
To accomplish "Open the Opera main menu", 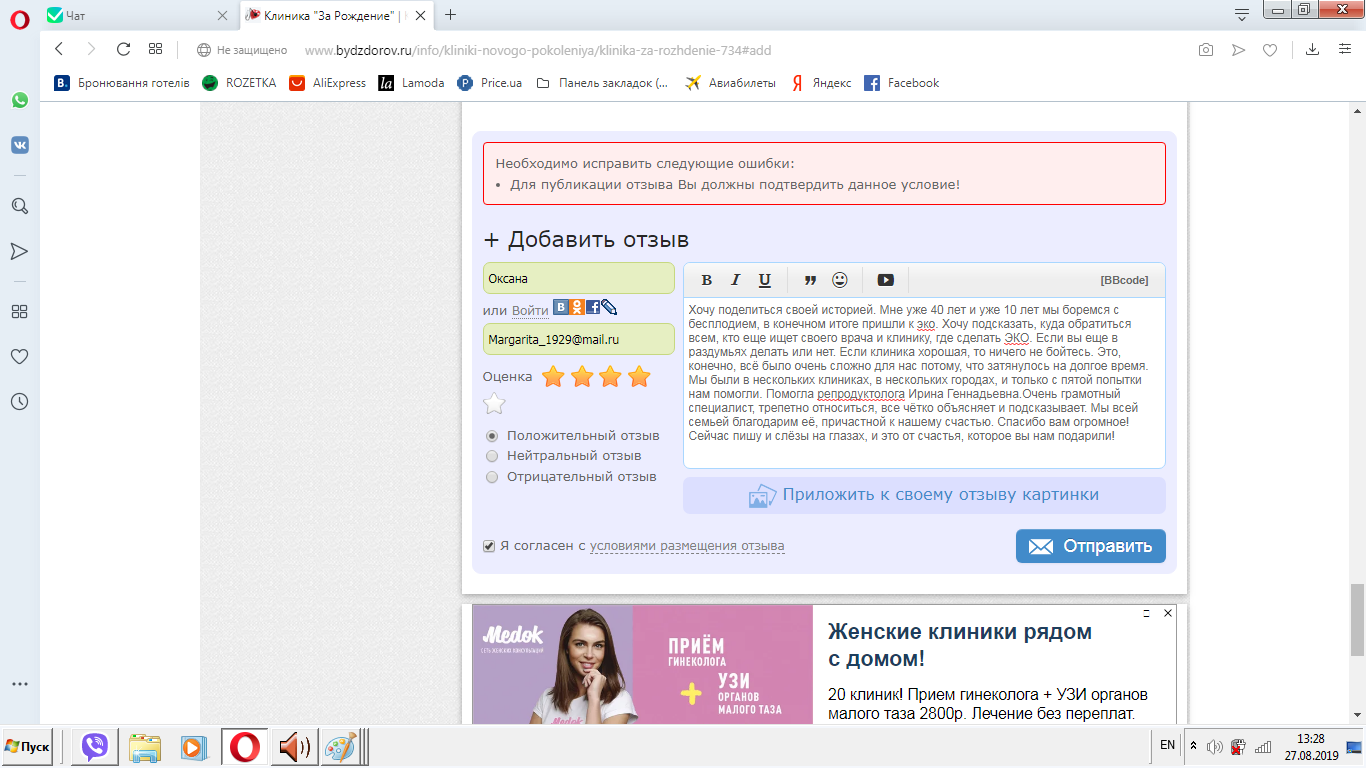I will 19,18.
